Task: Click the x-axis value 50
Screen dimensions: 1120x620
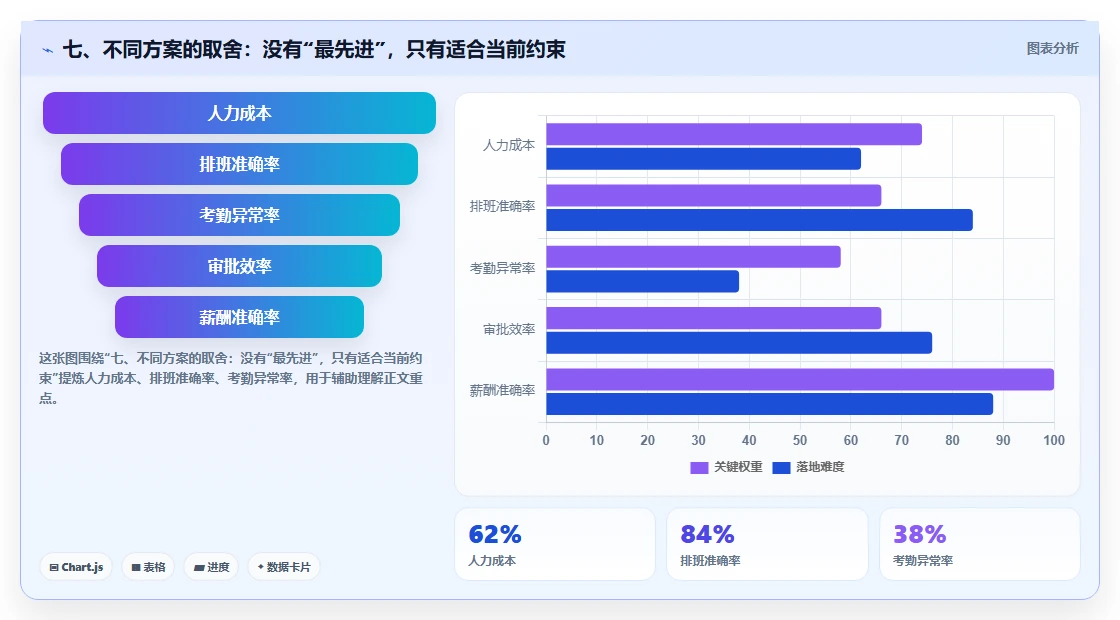Action: pyautogui.click(x=800, y=441)
